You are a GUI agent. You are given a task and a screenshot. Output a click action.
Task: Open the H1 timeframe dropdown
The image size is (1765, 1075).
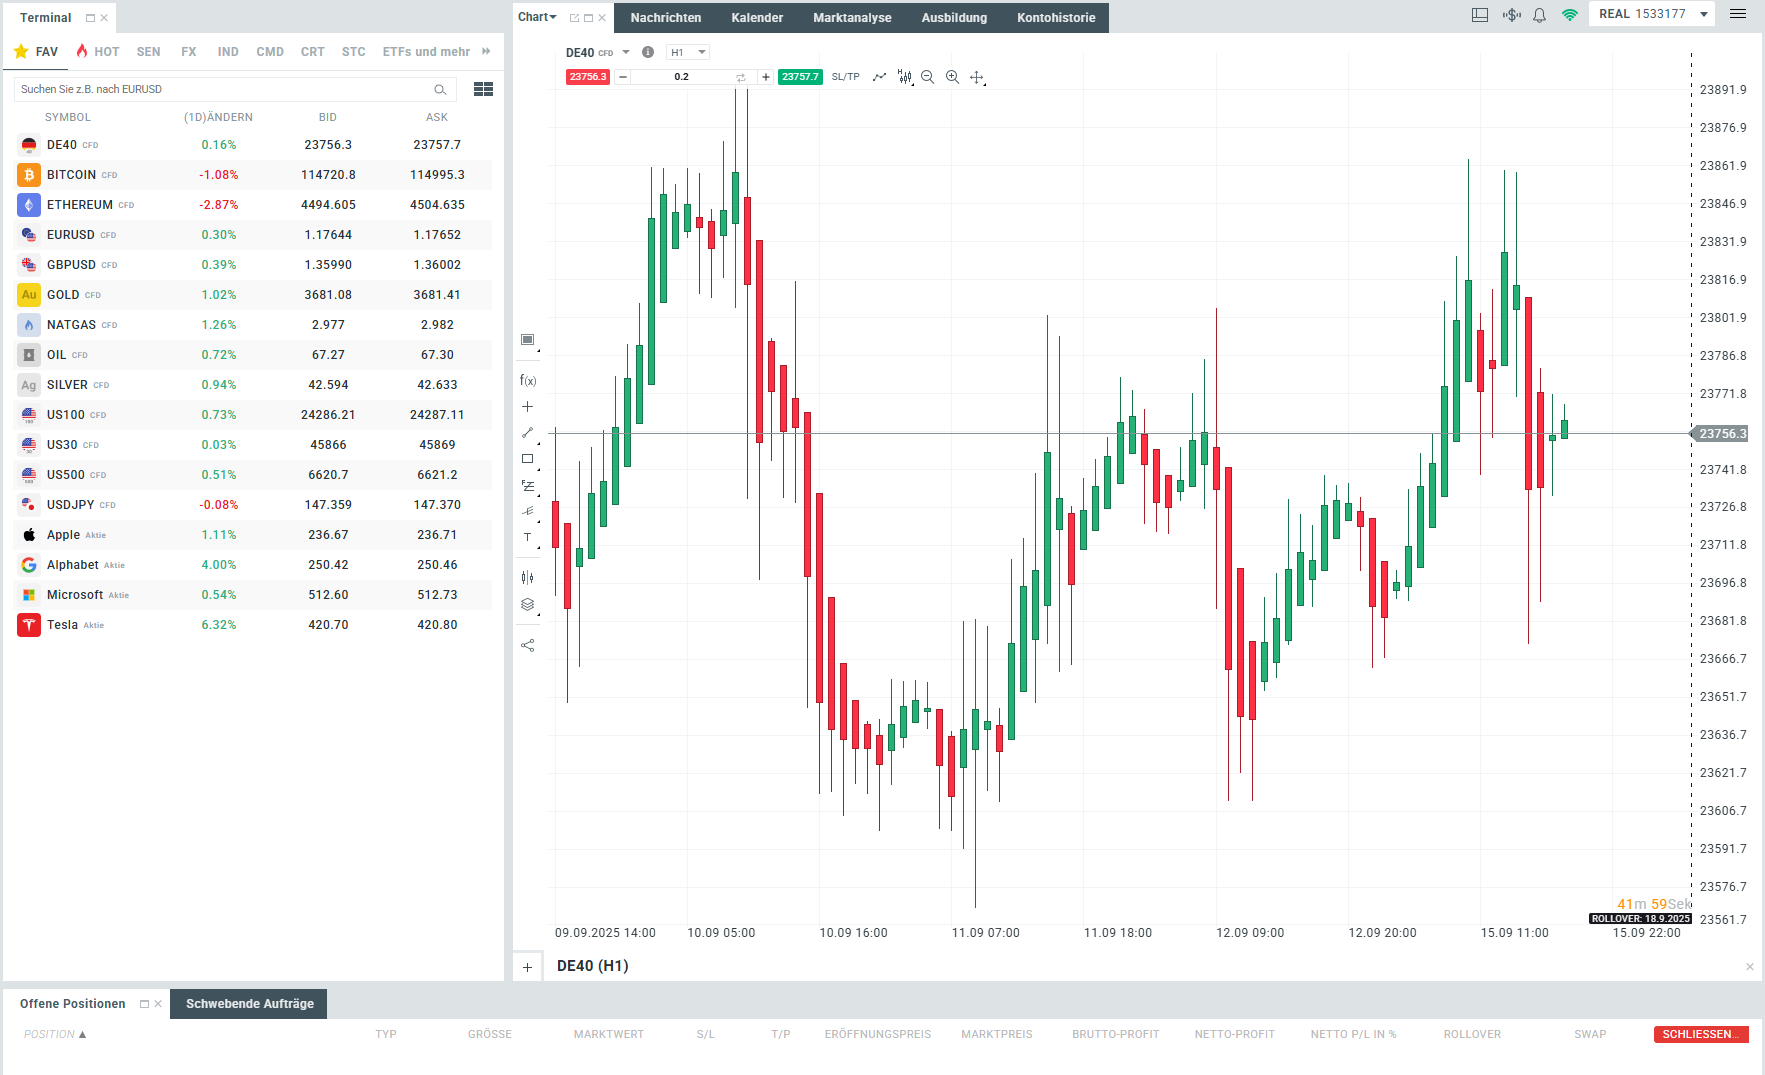coord(688,52)
